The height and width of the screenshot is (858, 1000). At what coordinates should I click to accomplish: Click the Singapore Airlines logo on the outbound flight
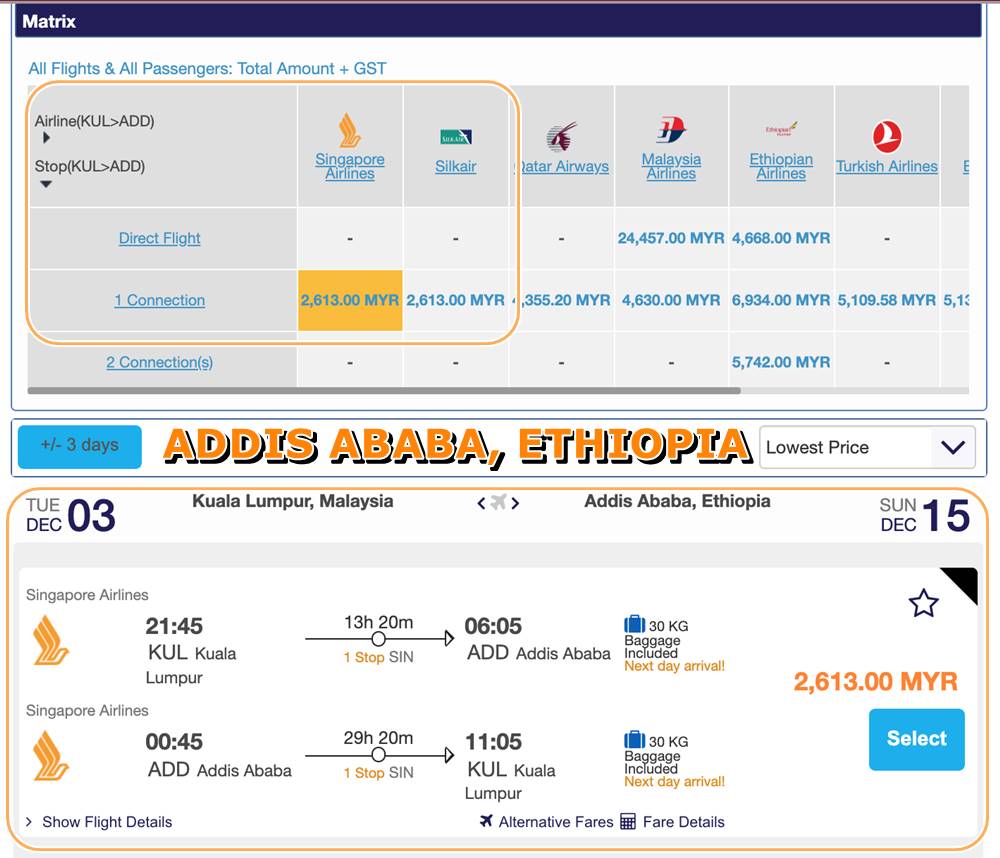tap(51, 640)
